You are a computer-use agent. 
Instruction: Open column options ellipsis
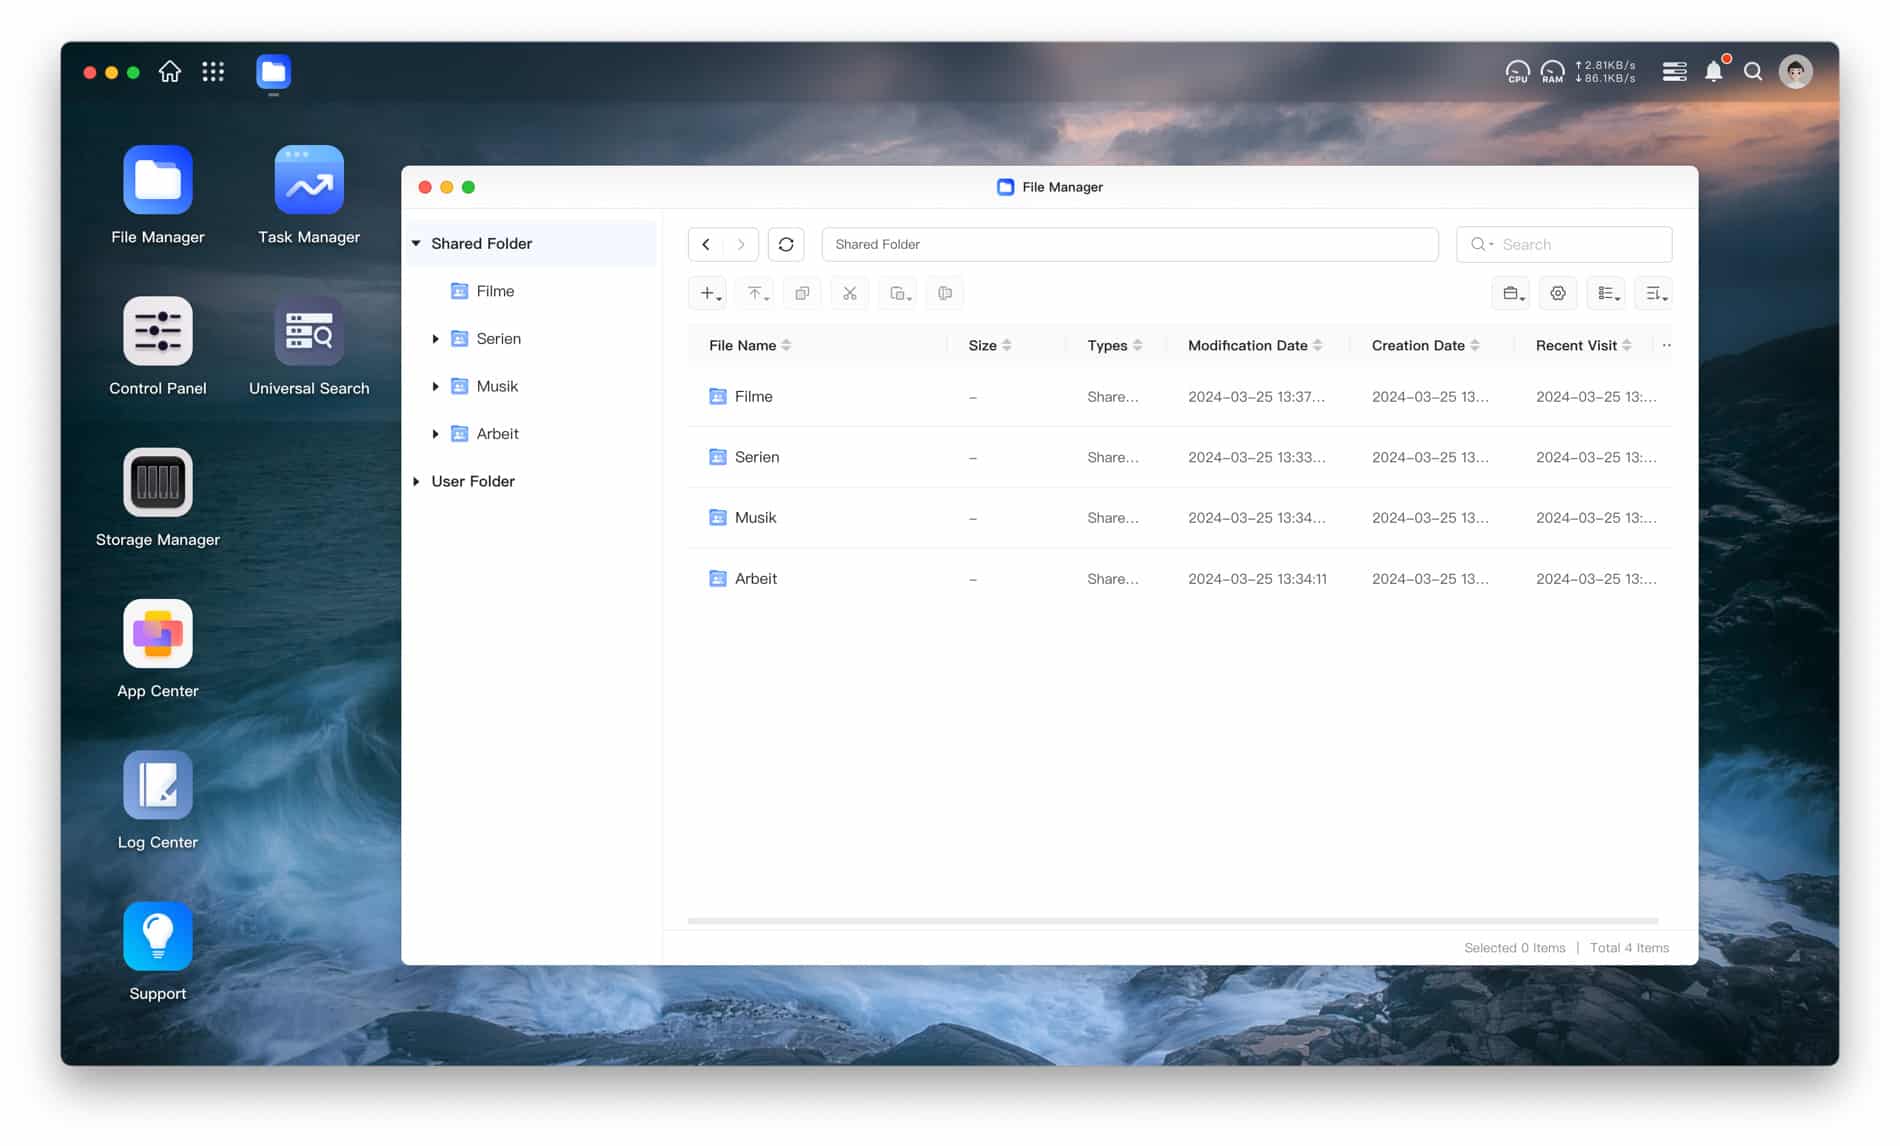tap(1666, 345)
